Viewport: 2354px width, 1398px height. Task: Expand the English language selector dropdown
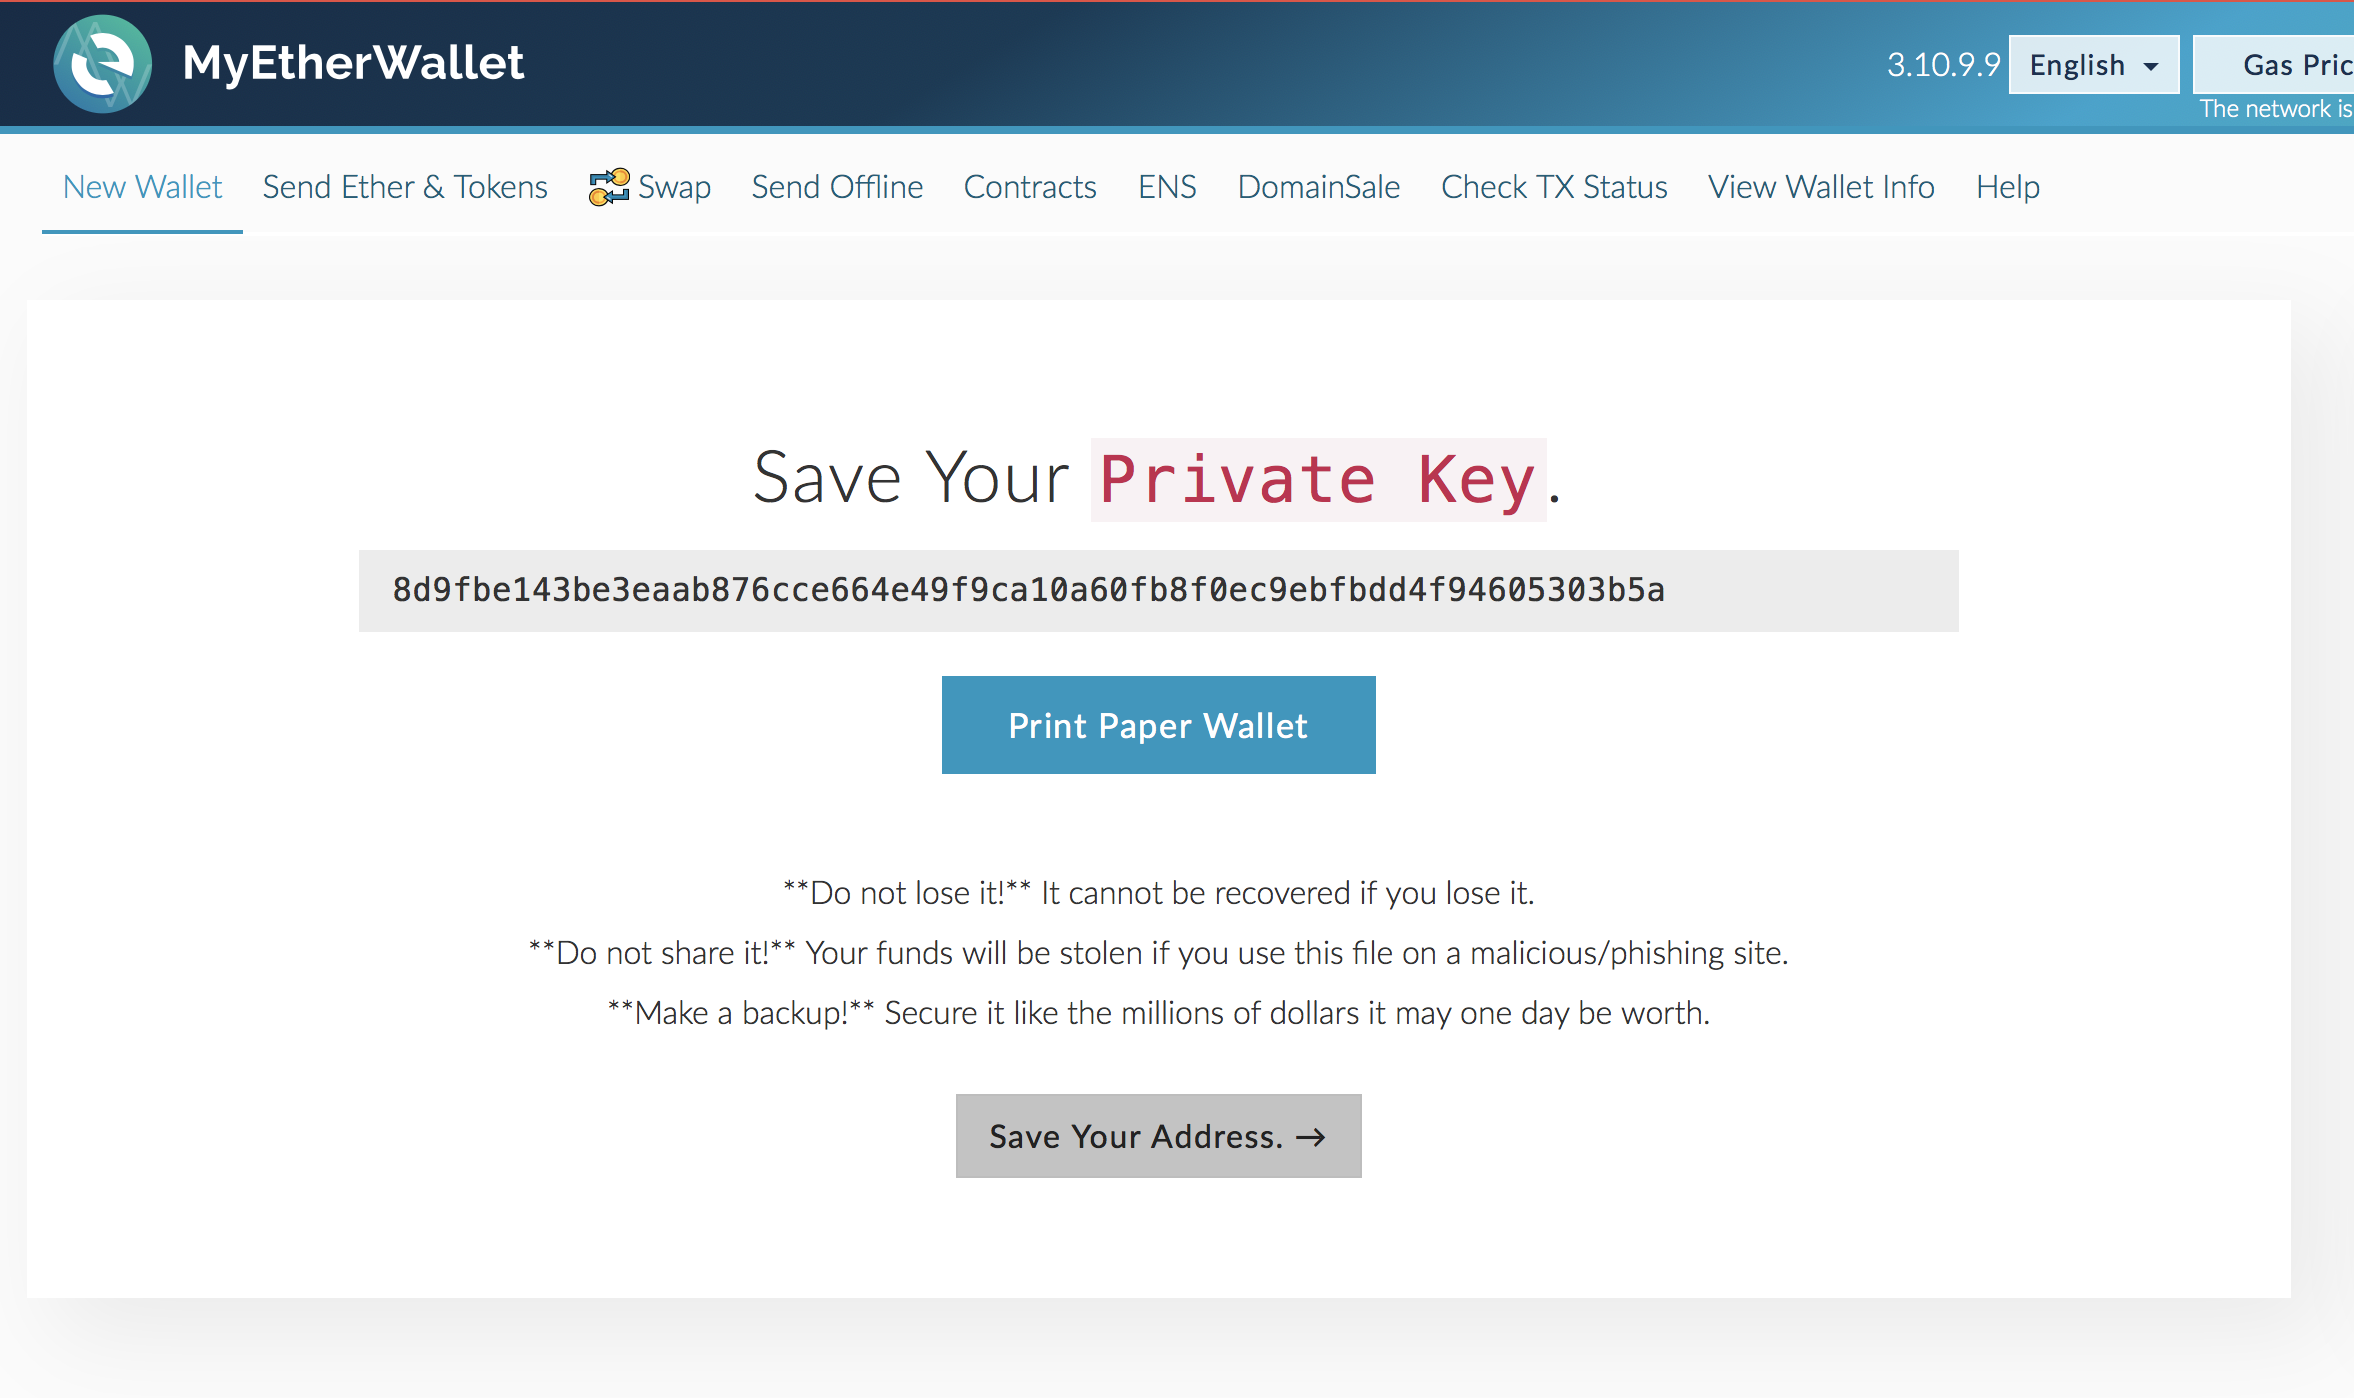2093,65
